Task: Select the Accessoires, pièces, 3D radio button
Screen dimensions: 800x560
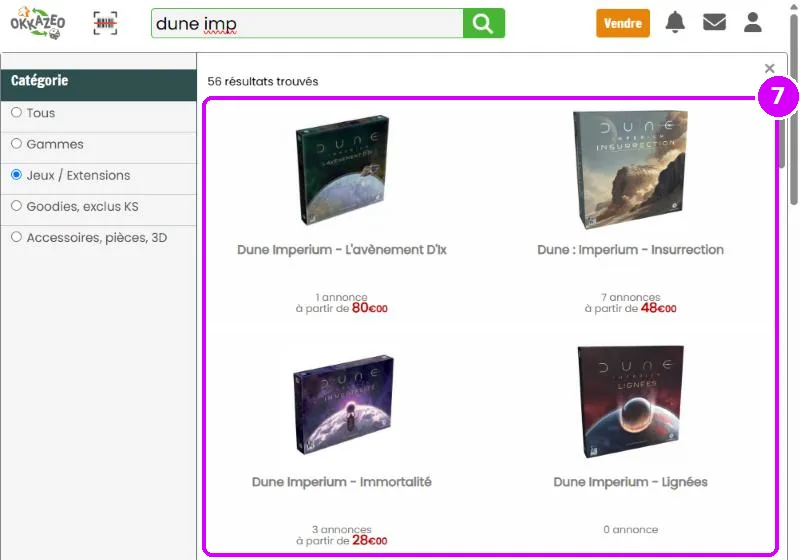Action: 16,237
